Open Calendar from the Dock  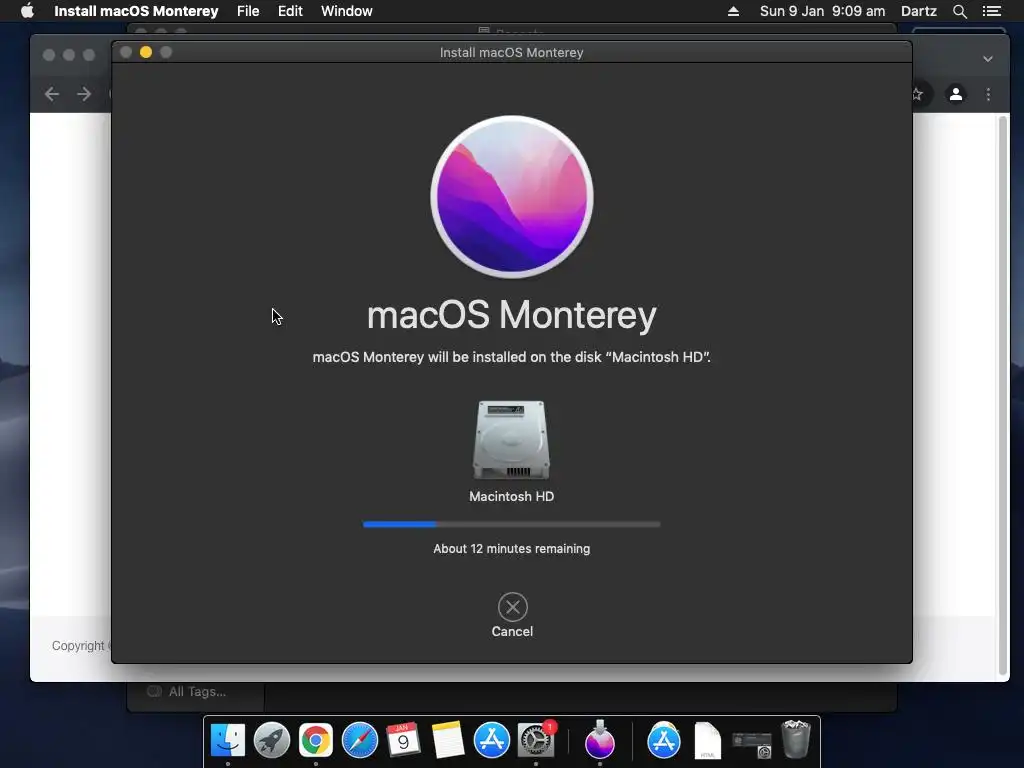(x=403, y=740)
